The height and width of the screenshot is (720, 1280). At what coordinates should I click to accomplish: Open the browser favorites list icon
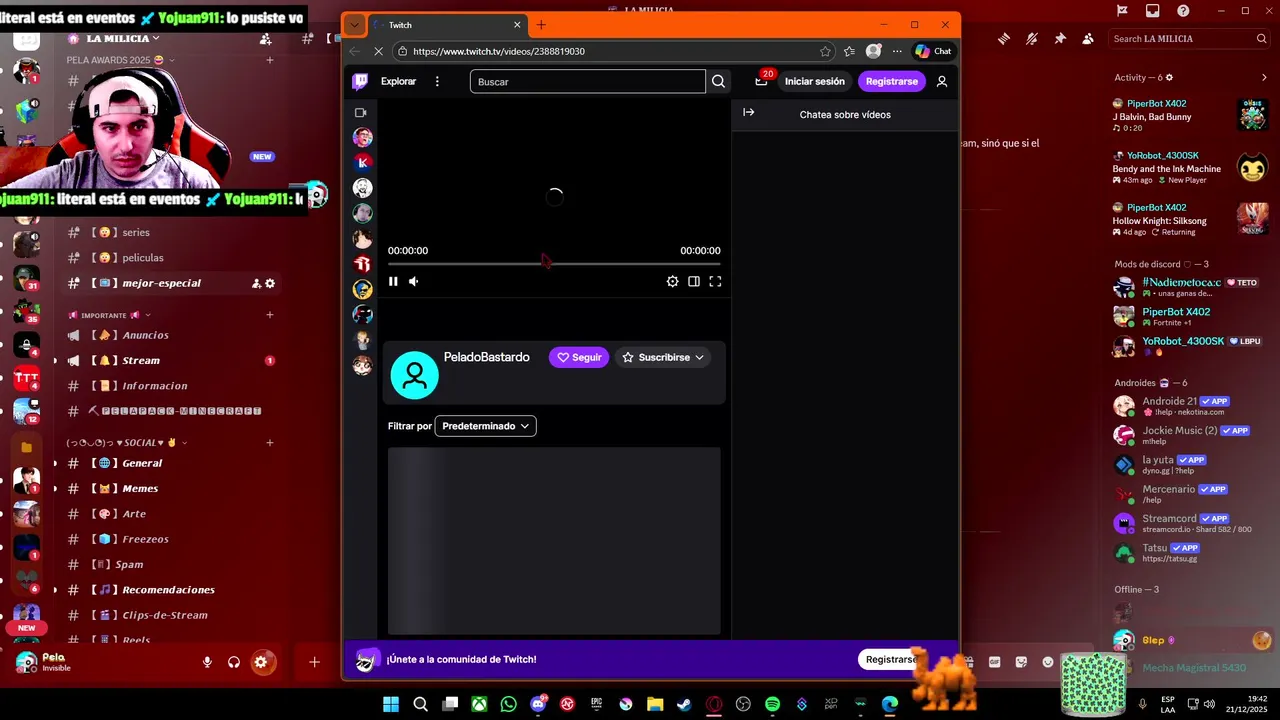click(x=849, y=51)
